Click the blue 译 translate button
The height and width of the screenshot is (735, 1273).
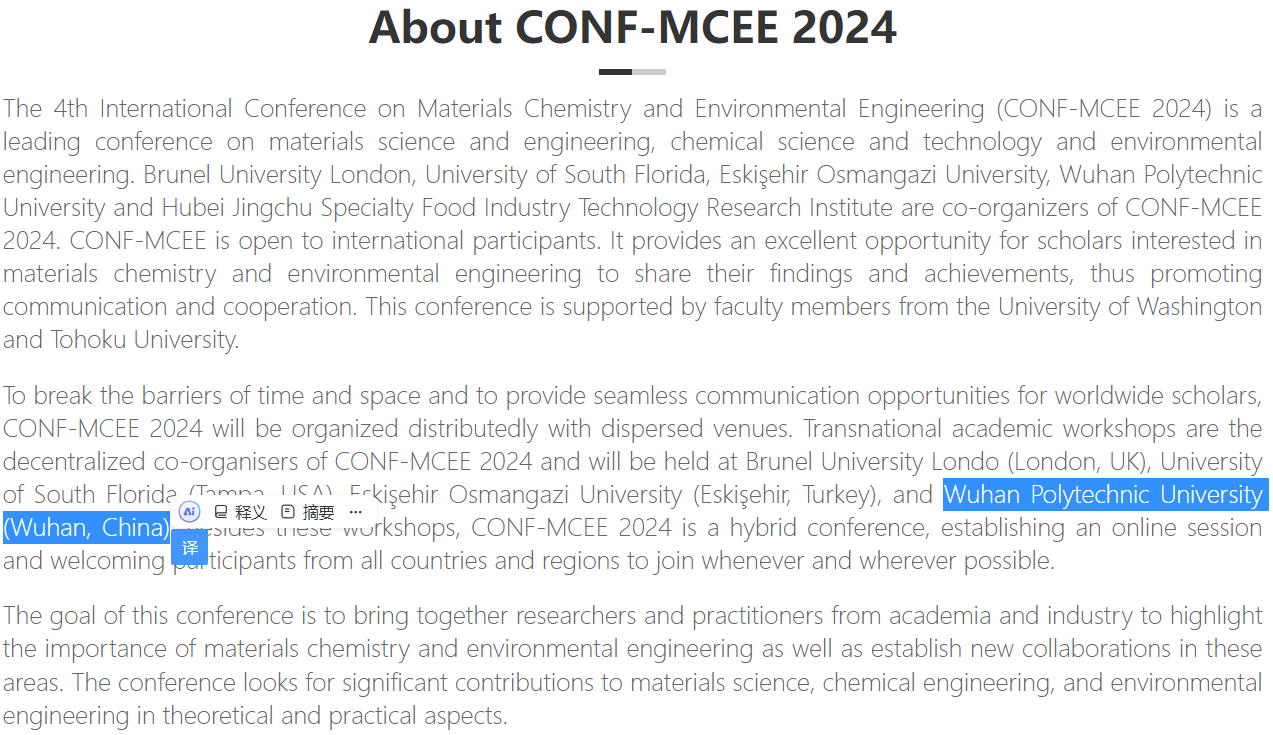pos(190,547)
